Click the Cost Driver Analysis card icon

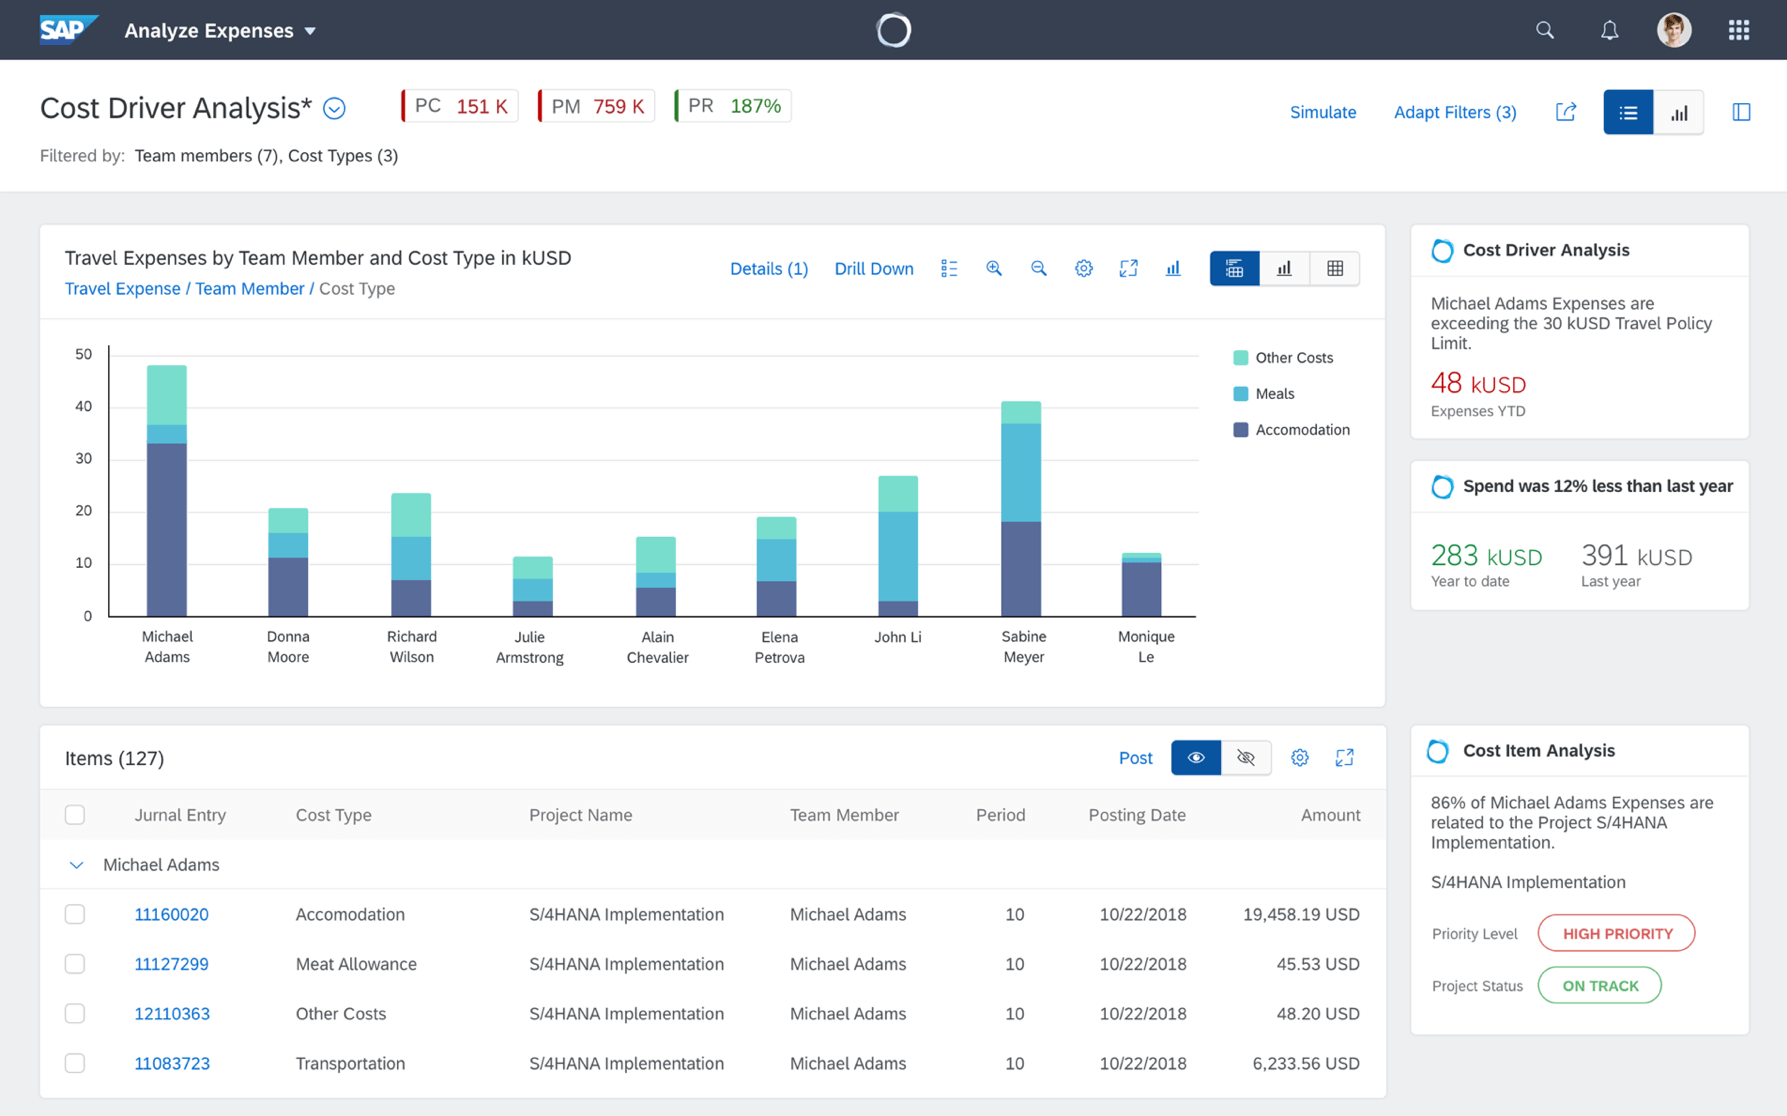pyautogui.click(x=1442, y=251)
